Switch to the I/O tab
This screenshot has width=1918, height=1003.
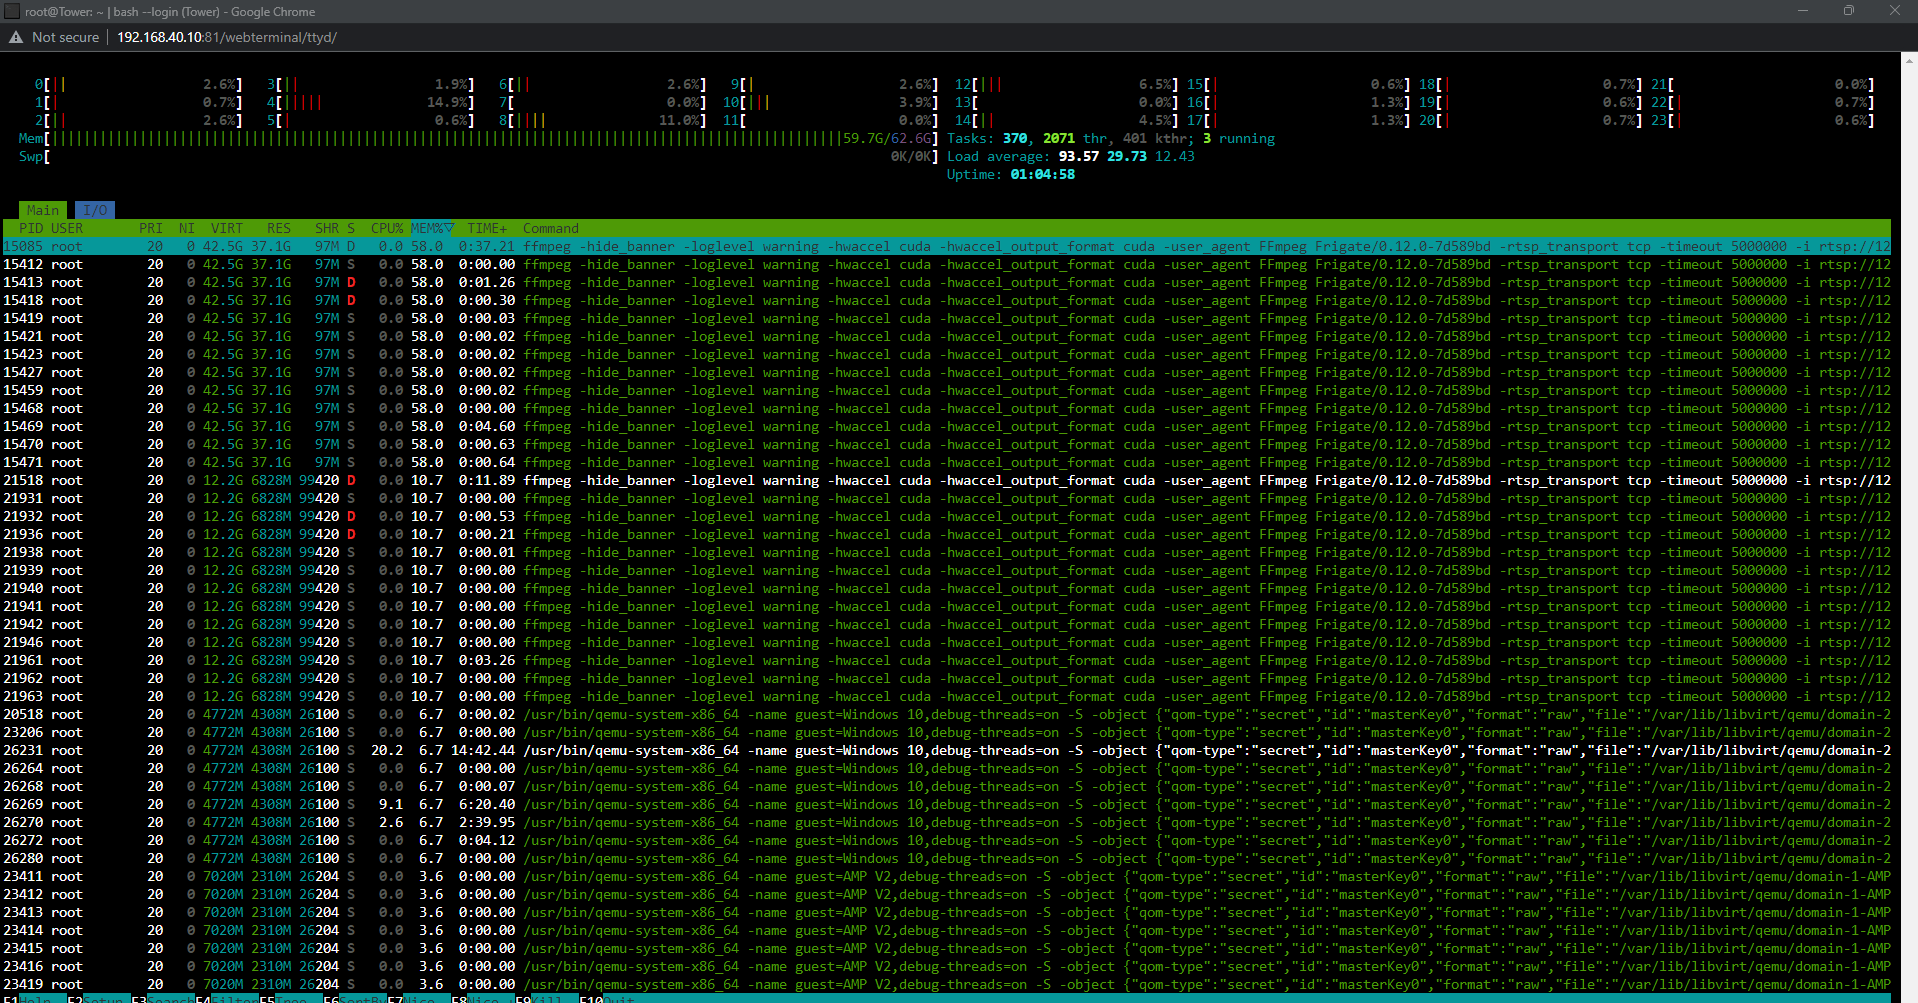[x=95, y=210]
